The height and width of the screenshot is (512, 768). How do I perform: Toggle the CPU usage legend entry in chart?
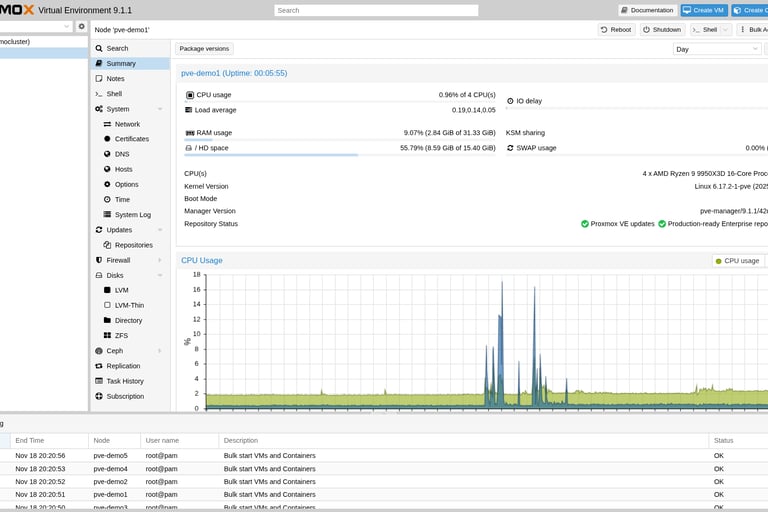[x=737, y=261]
